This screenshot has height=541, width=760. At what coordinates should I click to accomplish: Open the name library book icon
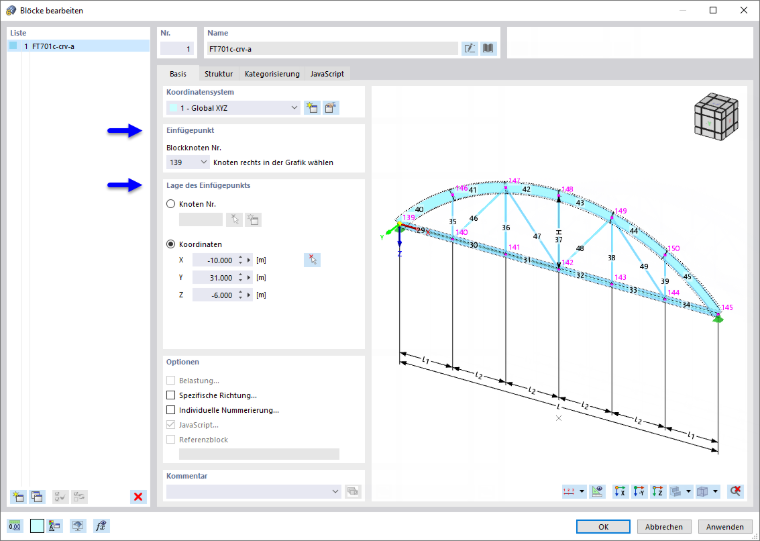489,48
